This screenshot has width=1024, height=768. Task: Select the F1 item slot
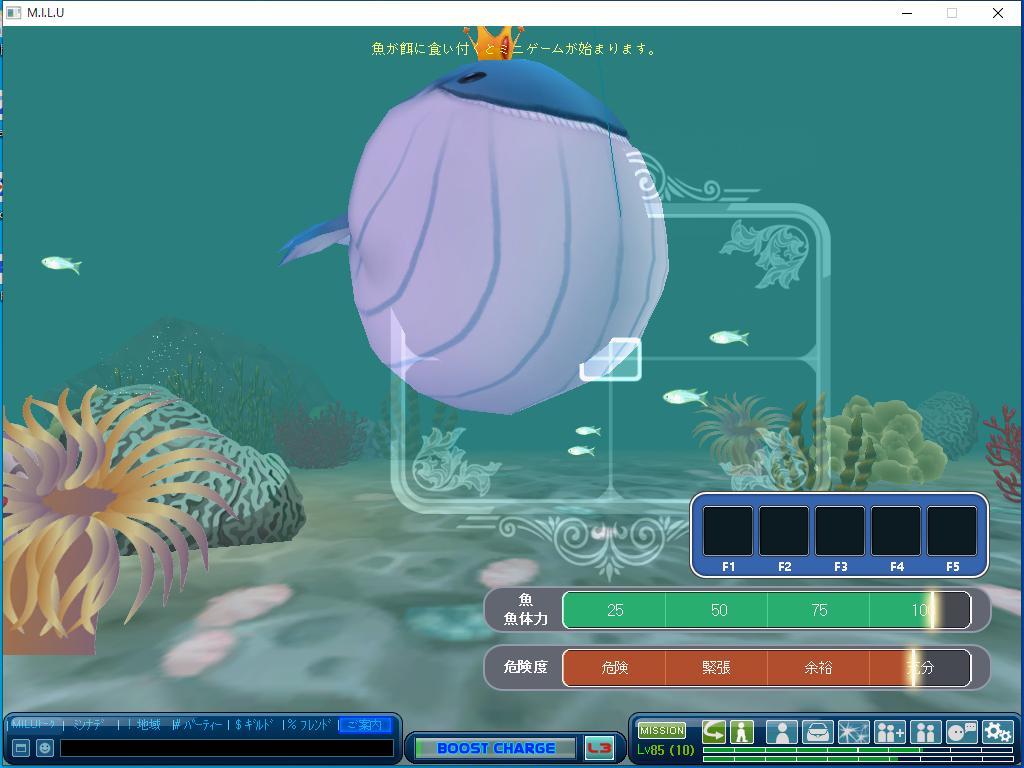coord(728,531)
